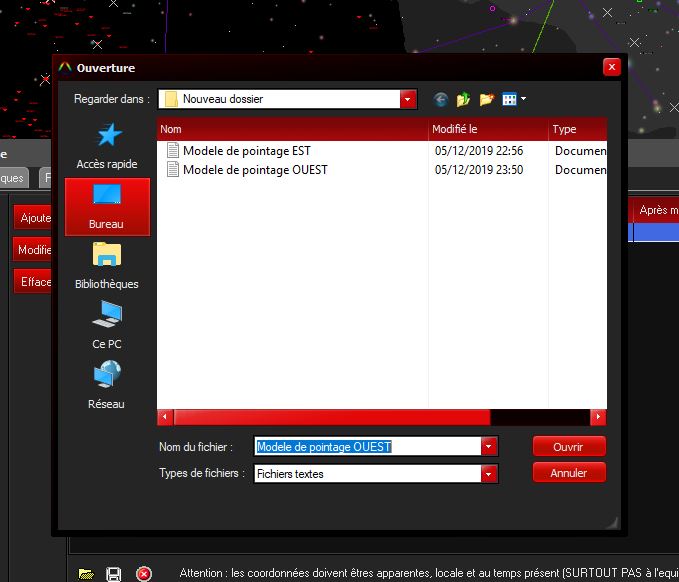Click the back navigation icon
The height and width of the screenshot is (582, 679).
(x=441, y=99)
